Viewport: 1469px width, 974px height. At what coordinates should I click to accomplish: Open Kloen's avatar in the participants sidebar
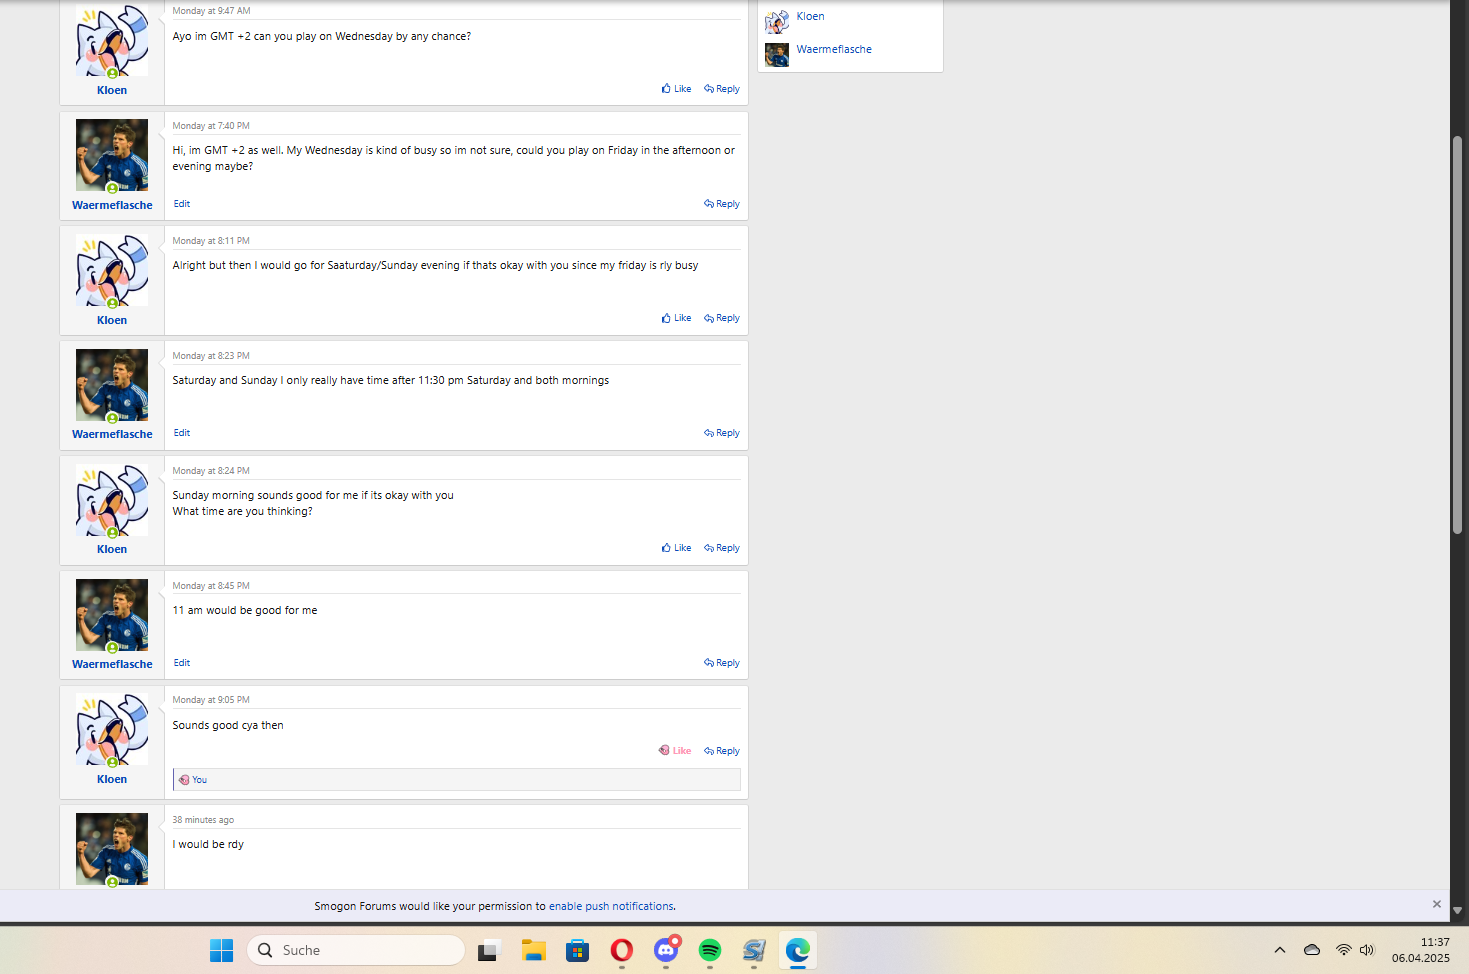(777, 21)
